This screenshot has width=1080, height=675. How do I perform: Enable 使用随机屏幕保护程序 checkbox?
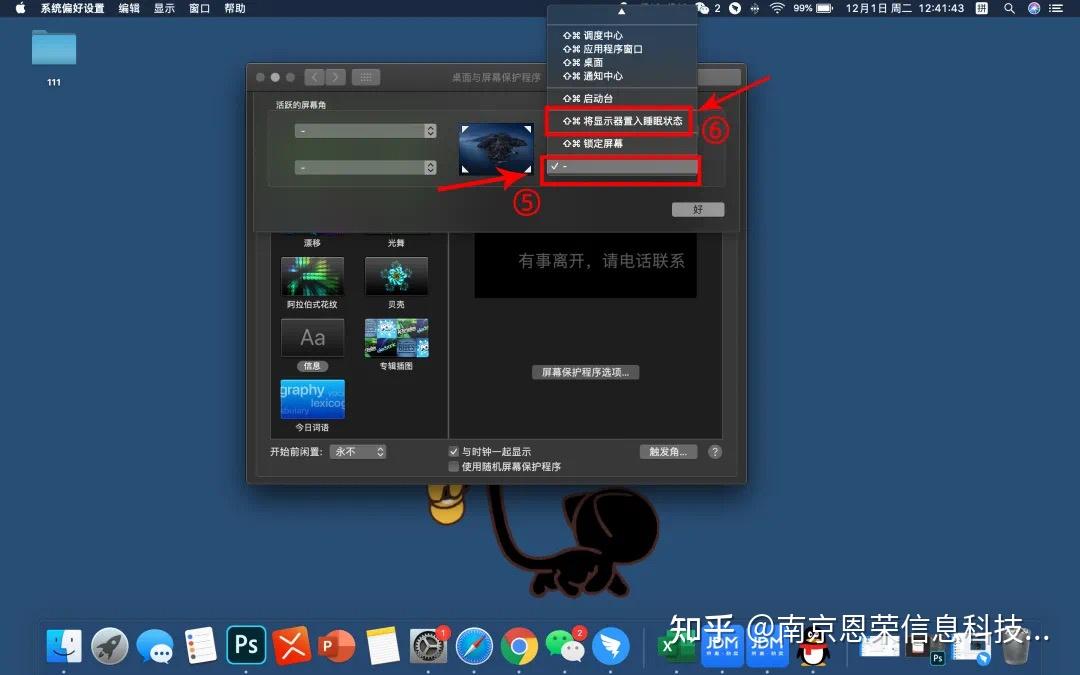(x=453, y=466)
